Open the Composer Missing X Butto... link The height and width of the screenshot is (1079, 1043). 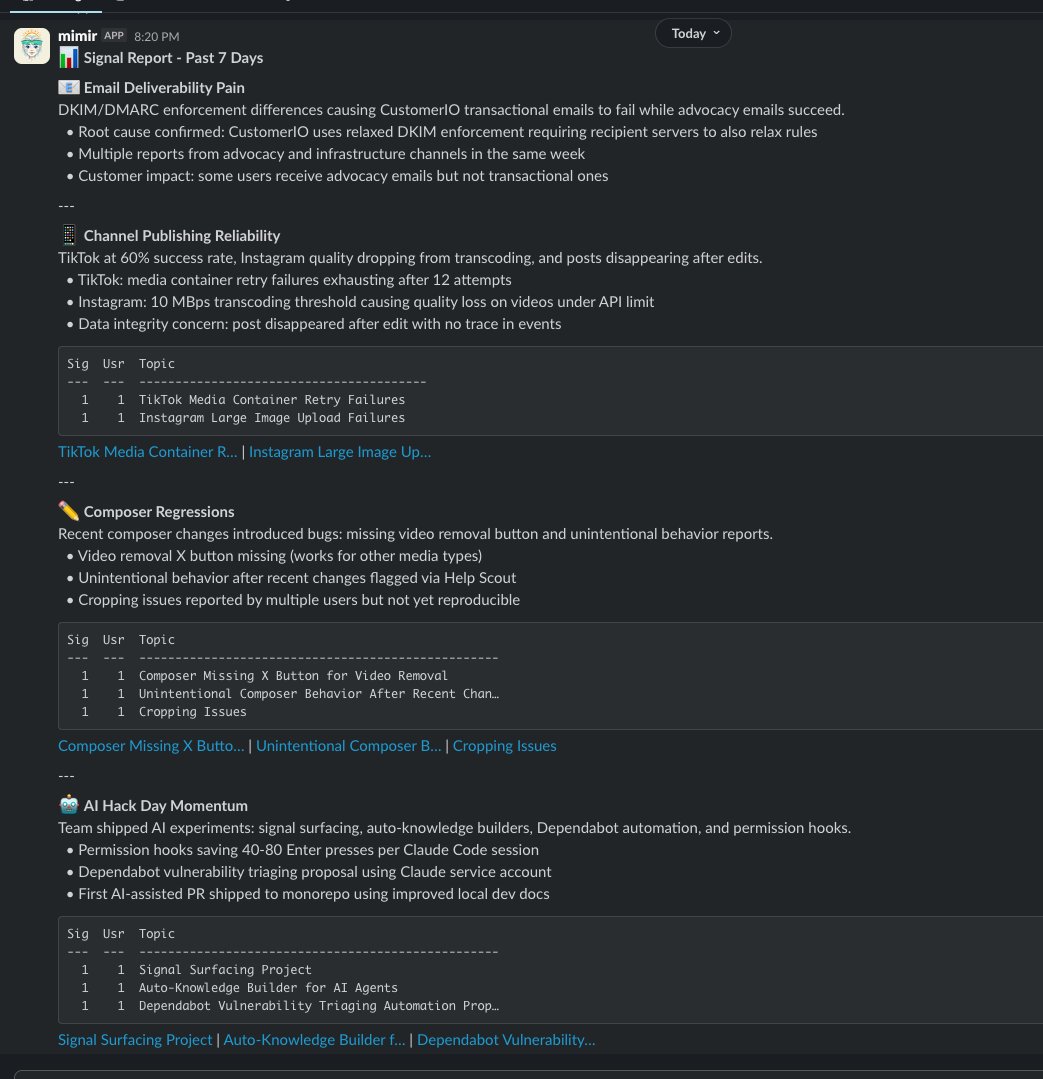151,746
